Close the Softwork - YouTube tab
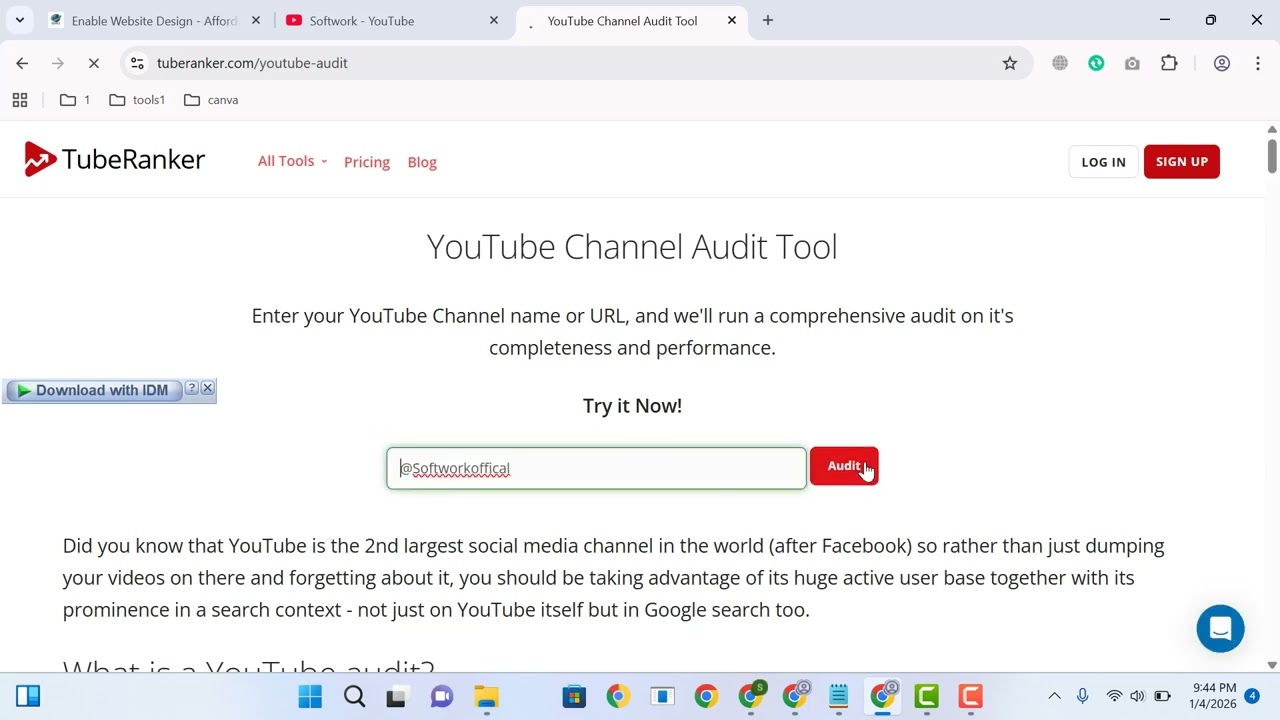Screen dimensions: 1280x720 coord(494,20)
